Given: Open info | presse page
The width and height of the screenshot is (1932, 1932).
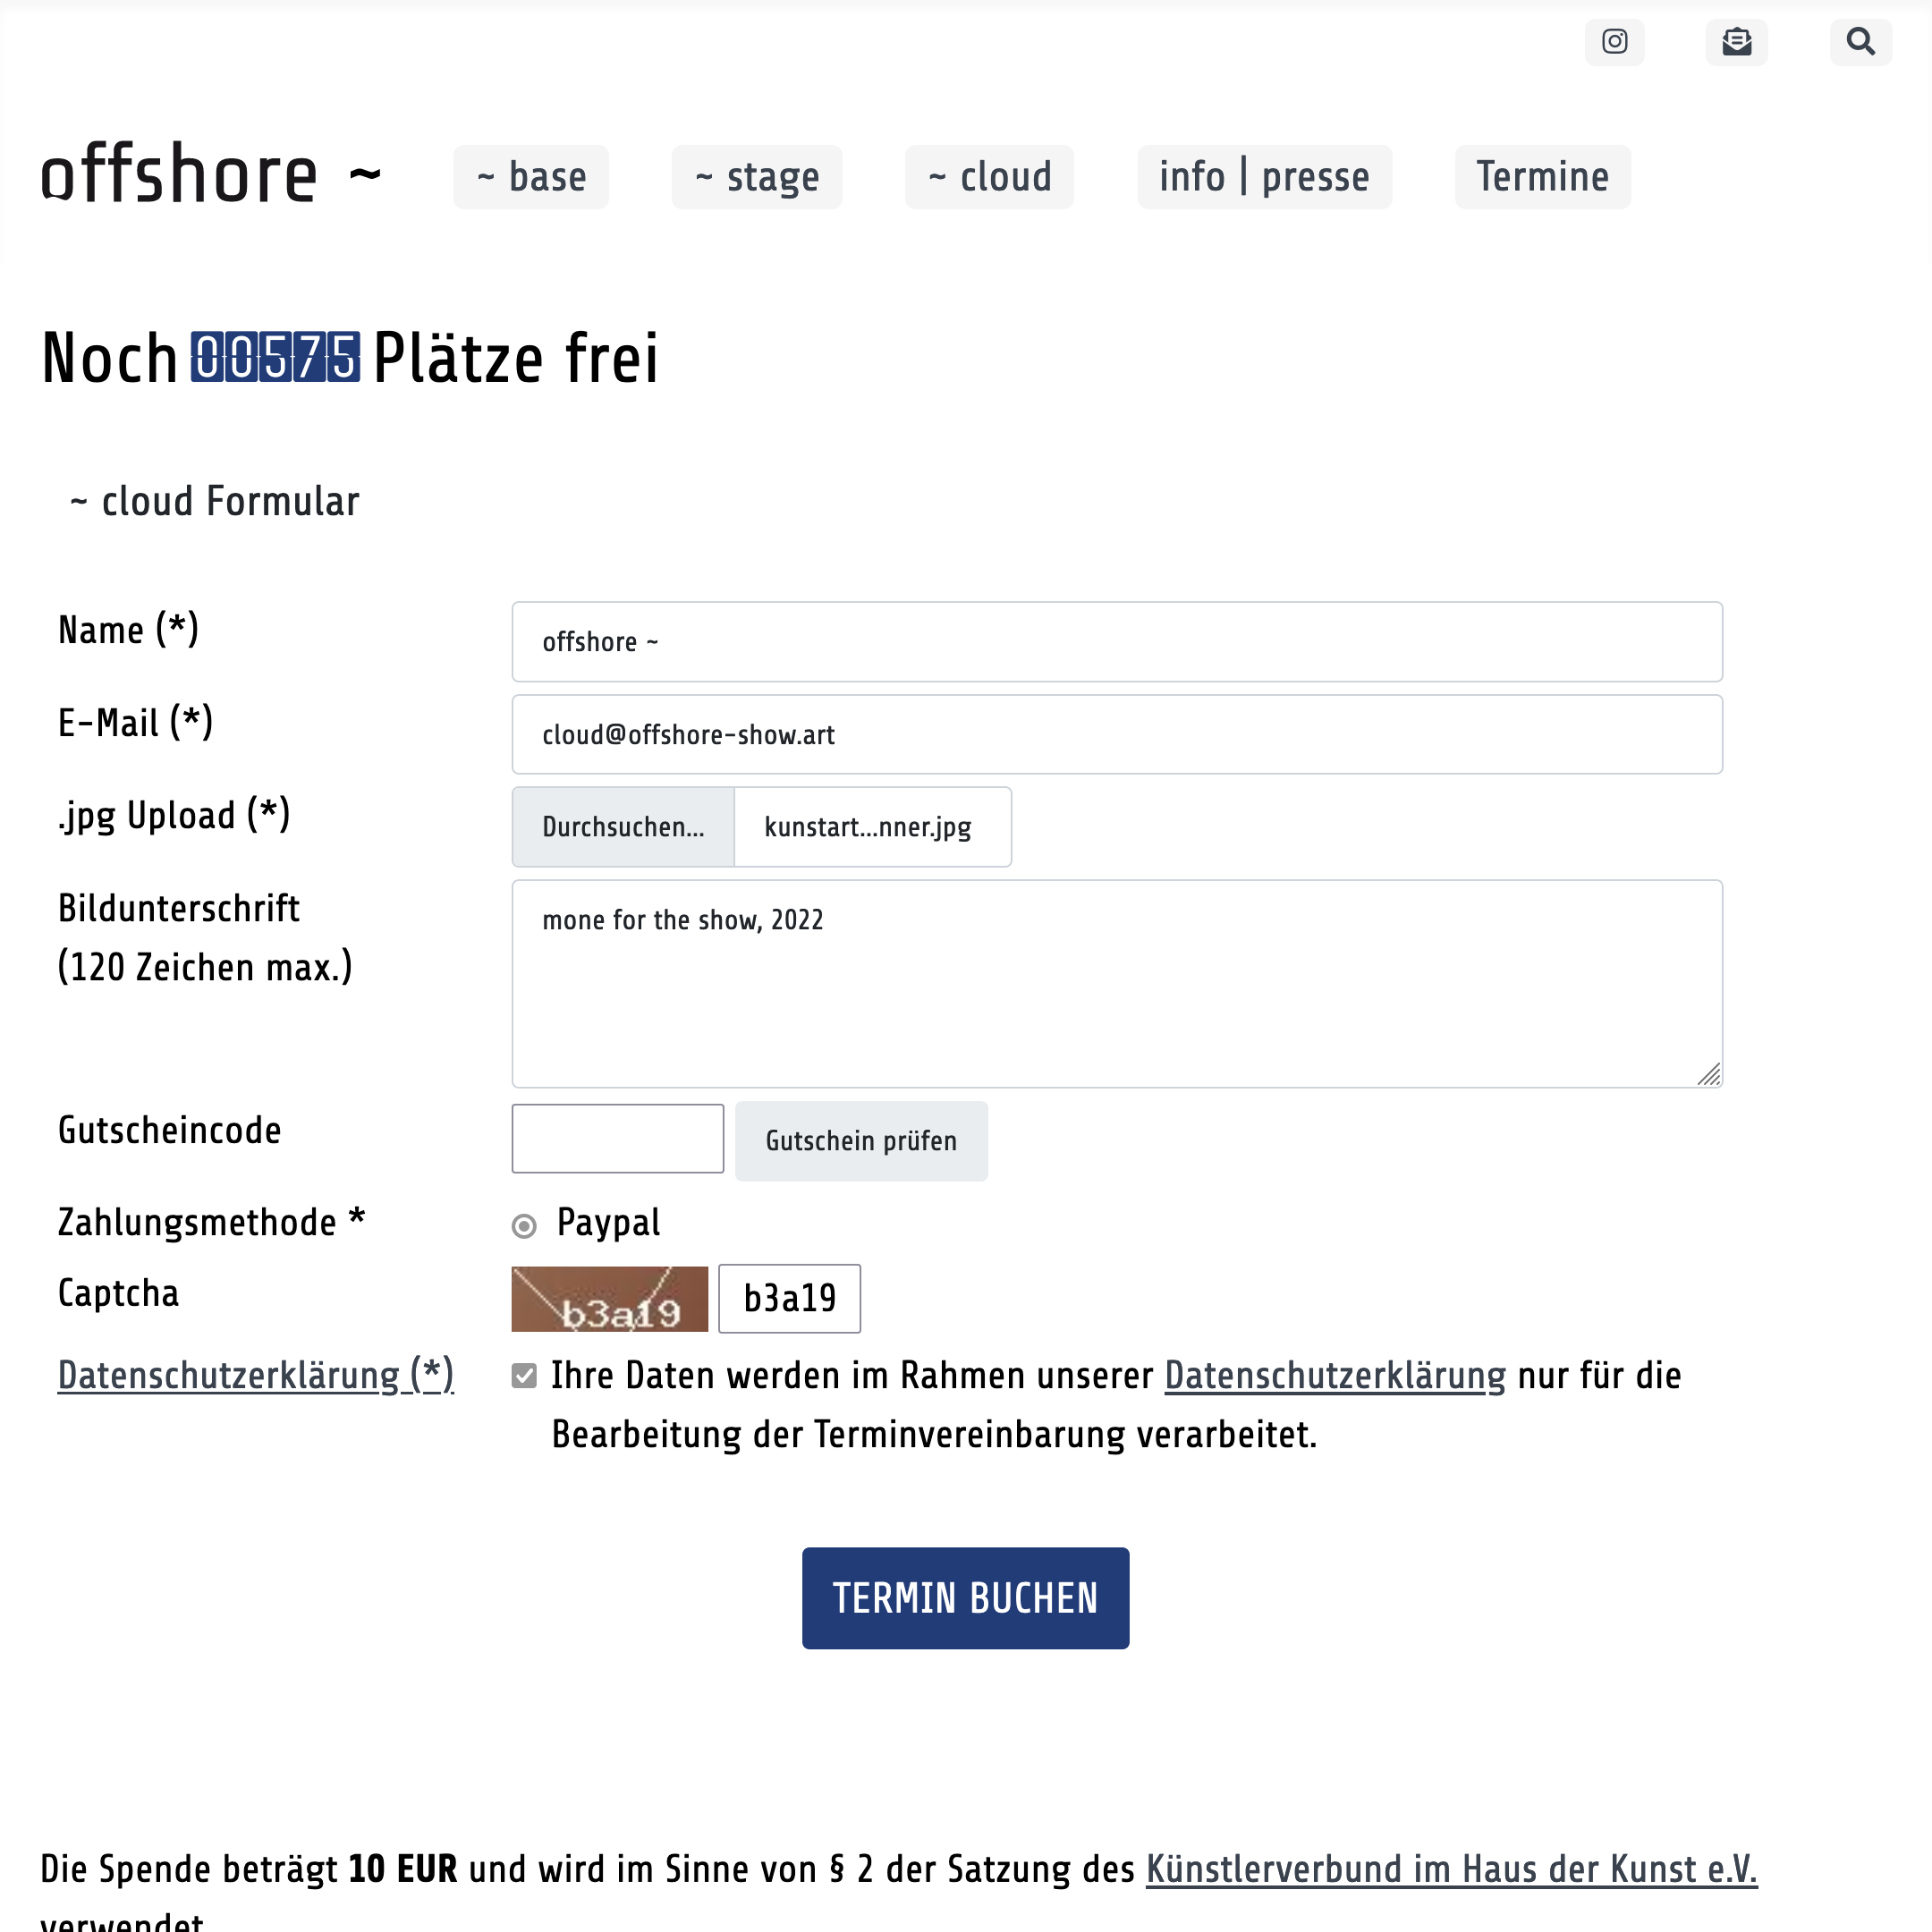Looking at the screenshot, I should tap(1263, 177).
